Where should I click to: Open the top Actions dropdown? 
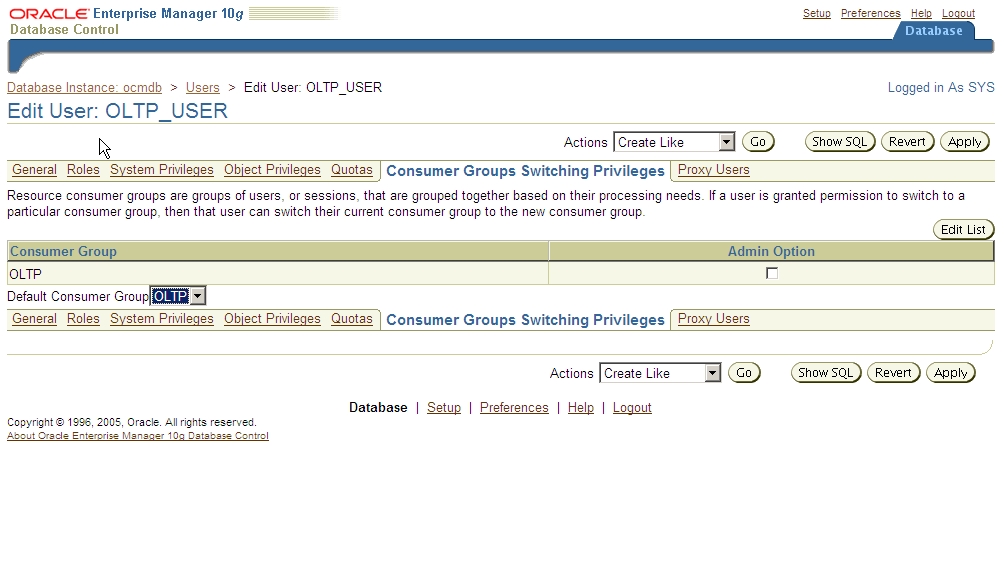pyautogui.click(x=674, y=142)
